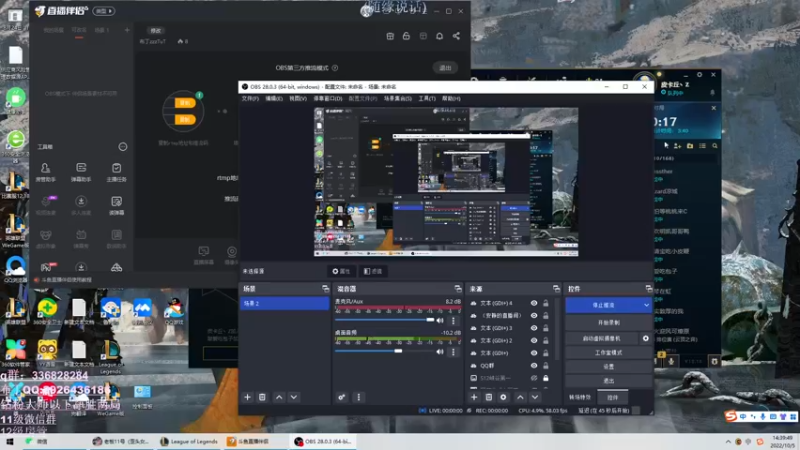Add scene tab with plus in 直播伴侣

pos(127,31)
